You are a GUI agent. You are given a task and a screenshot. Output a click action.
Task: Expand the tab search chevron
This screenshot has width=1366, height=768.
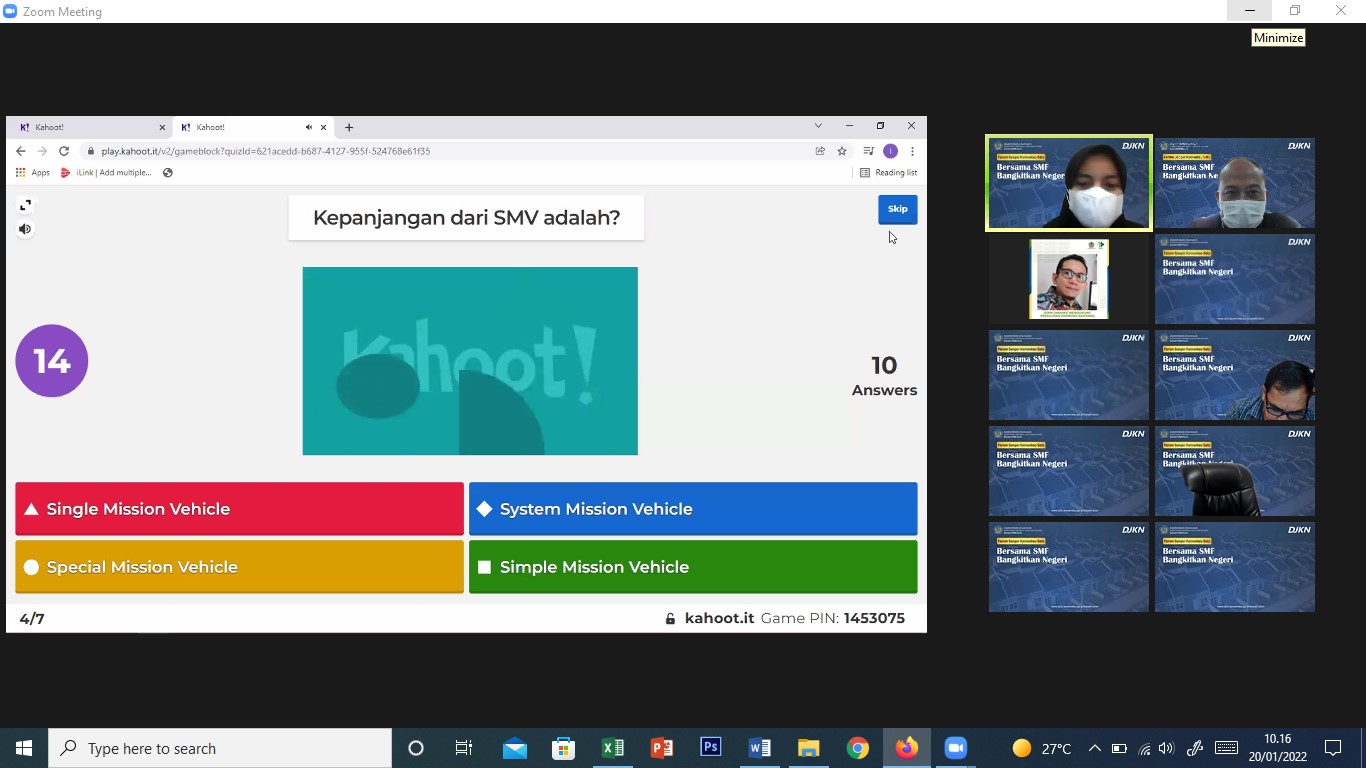pos(818,126)
